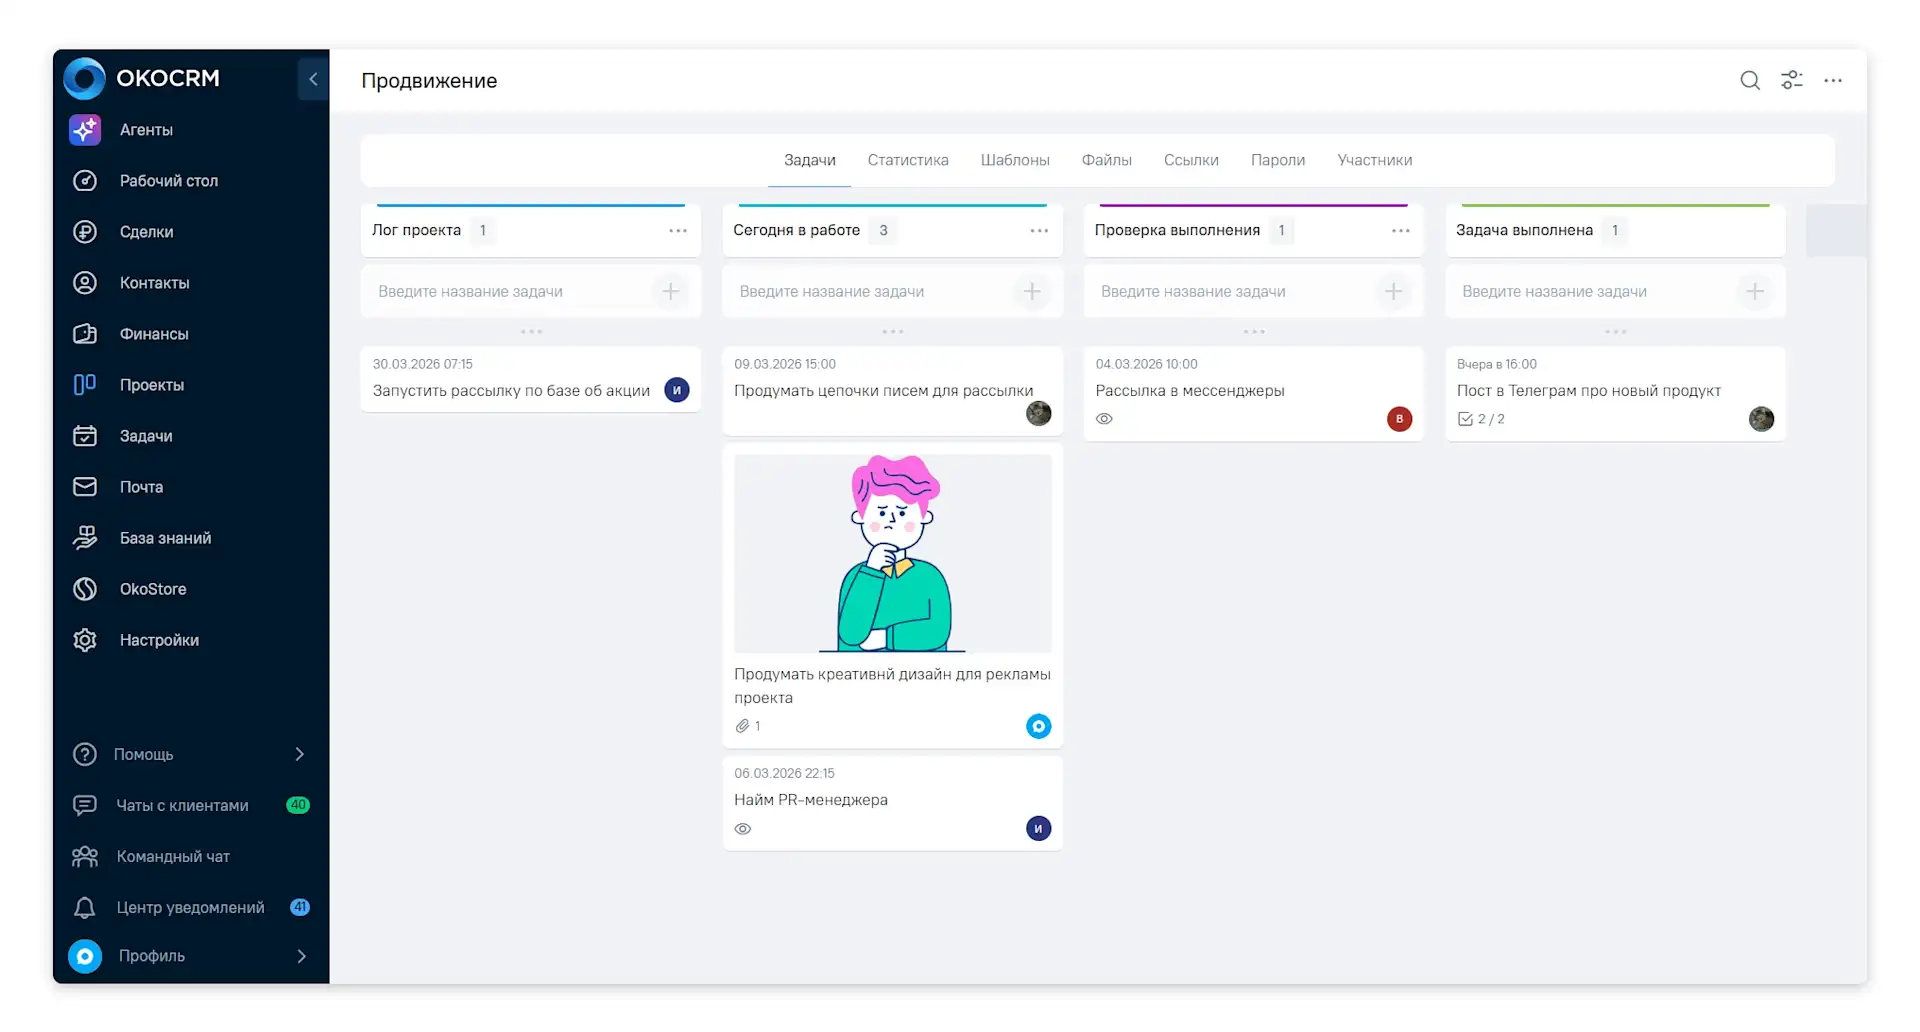This screenshot has width=1920, height=1032.
Task: Switch to the Участники tab
Action: (1375, 160)
